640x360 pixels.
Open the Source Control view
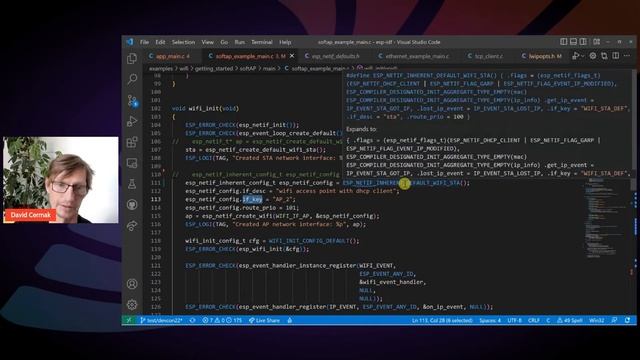[x=132, y=100]
